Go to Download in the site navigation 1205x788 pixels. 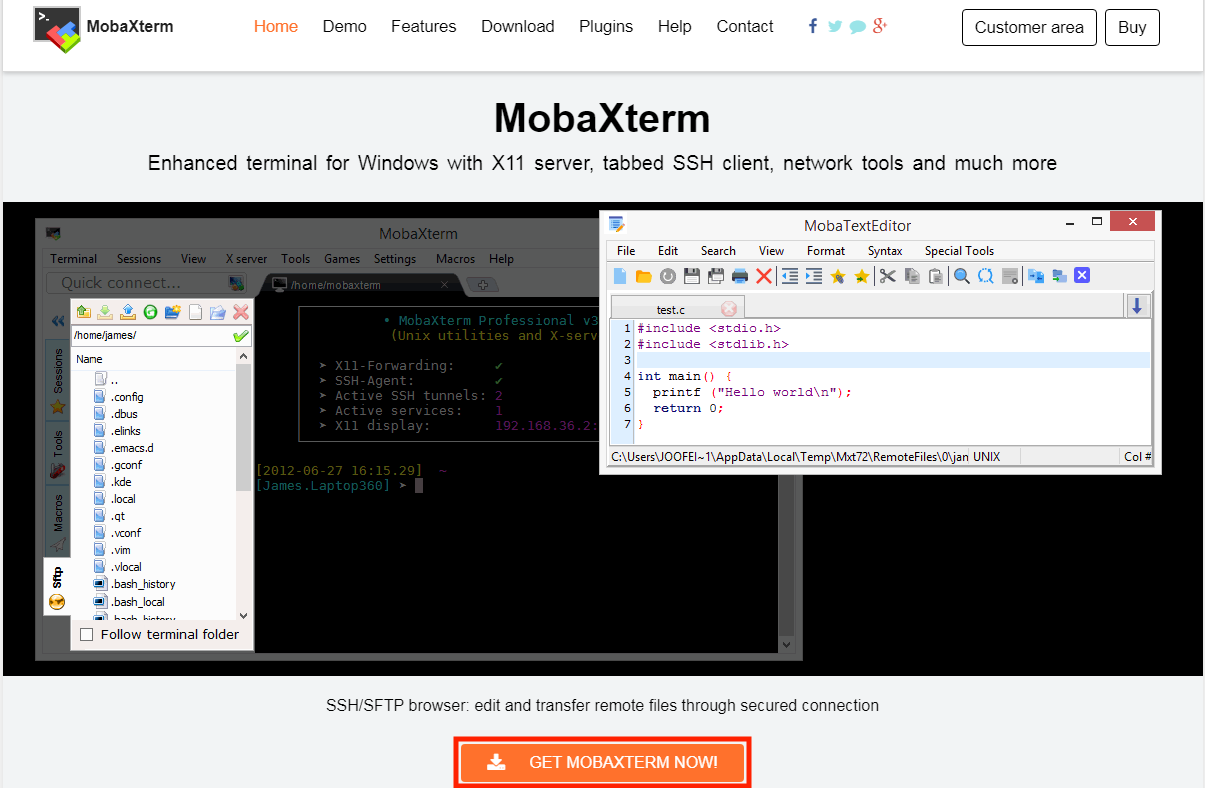518,27
